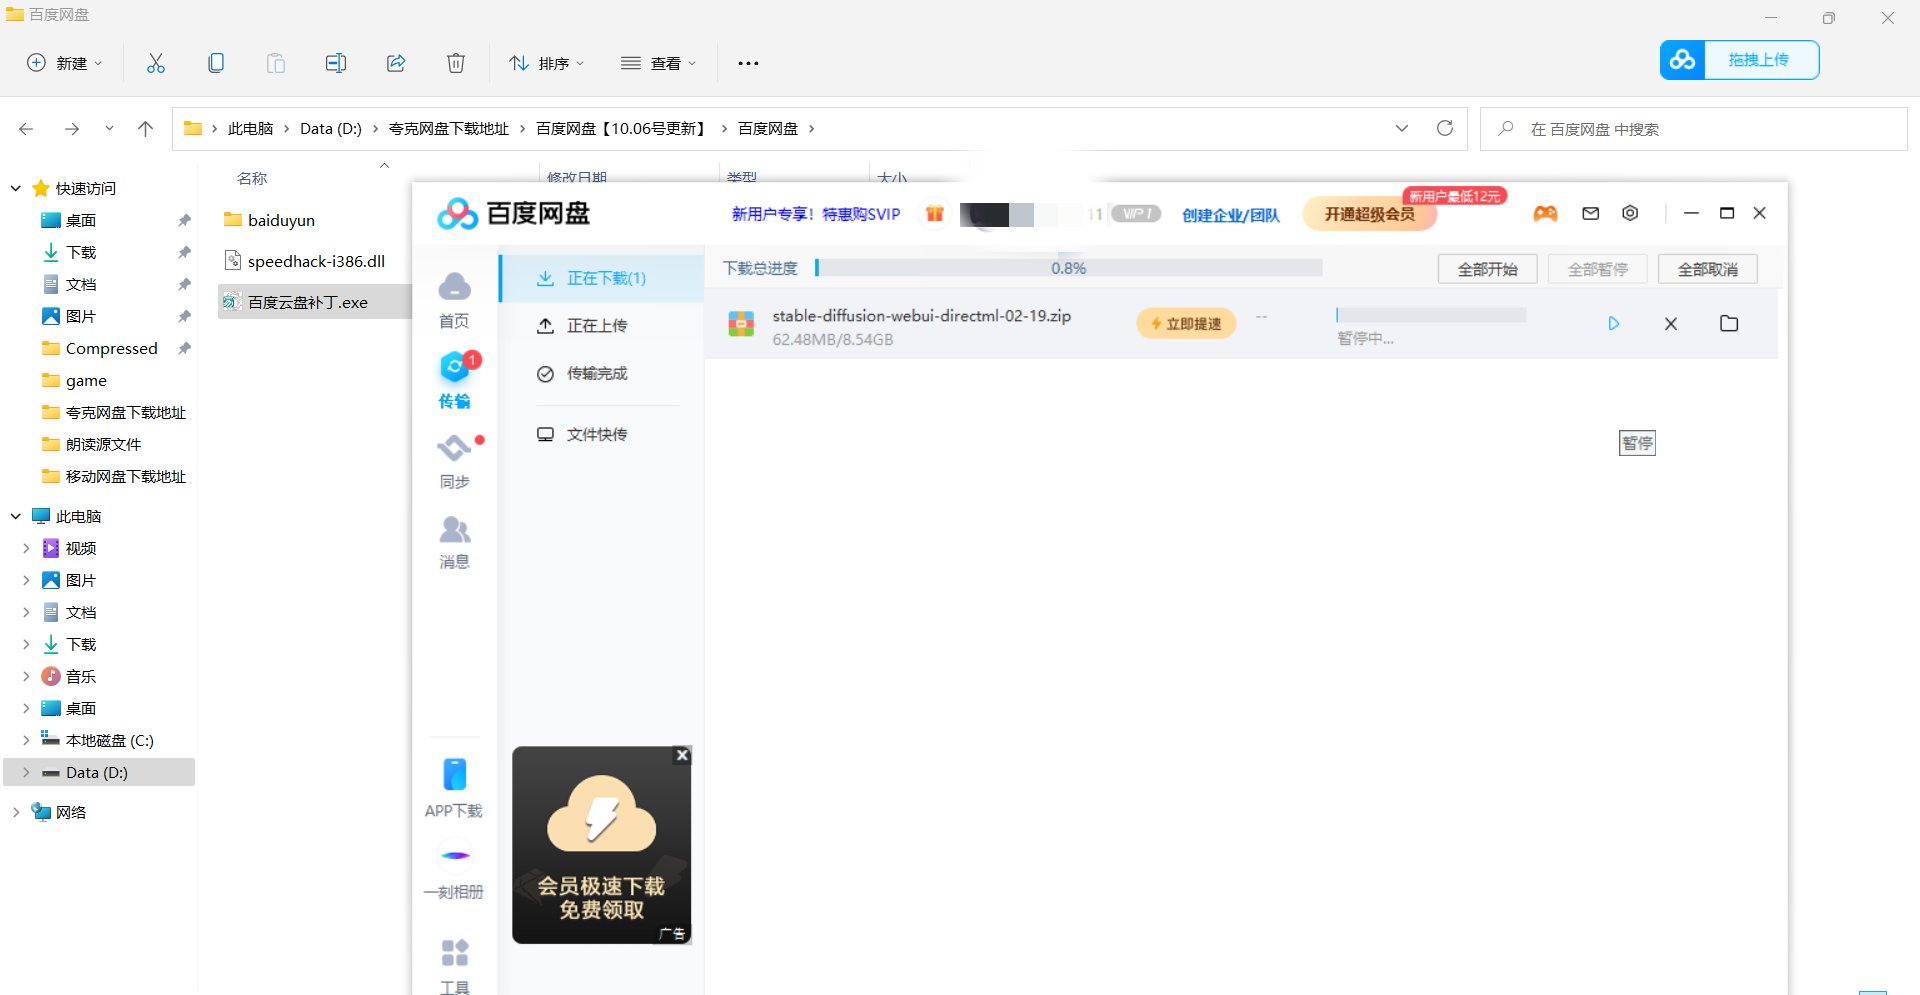Open the downloaded file's folder location
This screenshot has height=995, width=1920.
(1729, 323)
